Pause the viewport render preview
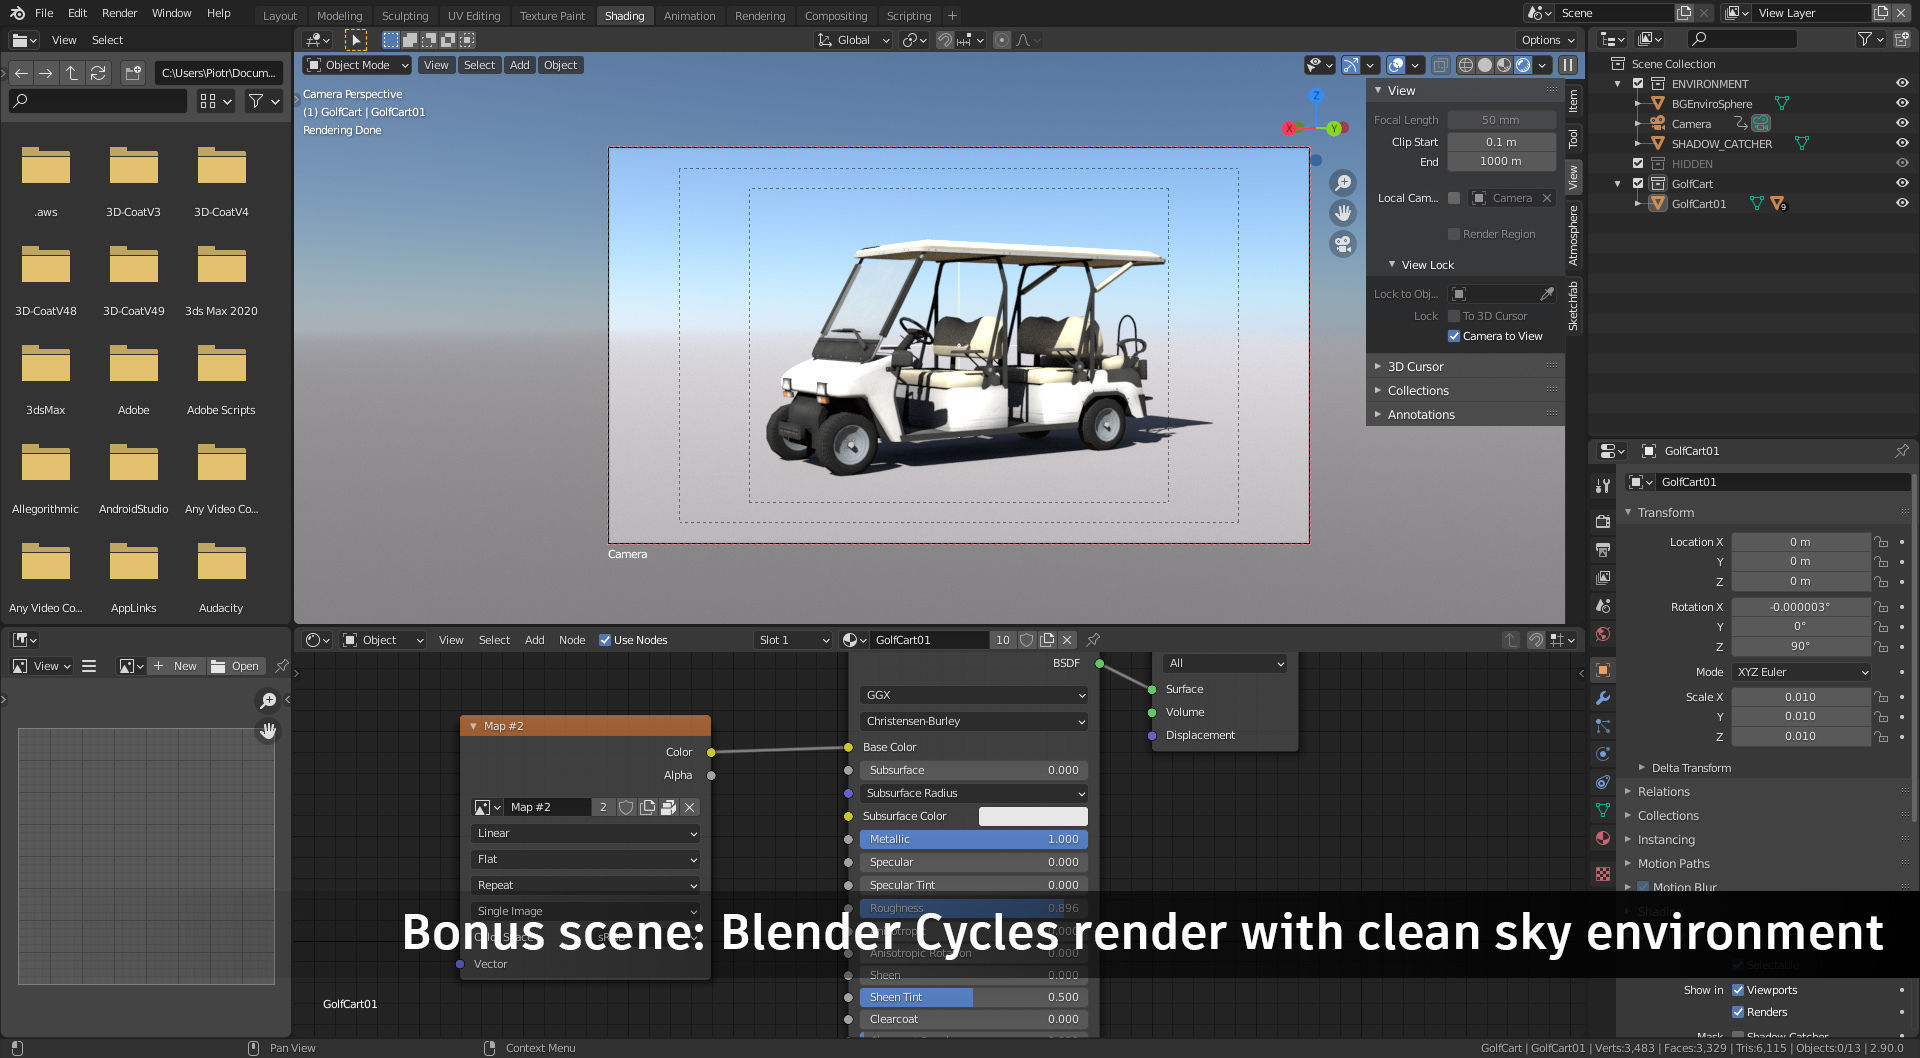1920x1058 pixels. tap(1568, 65)
